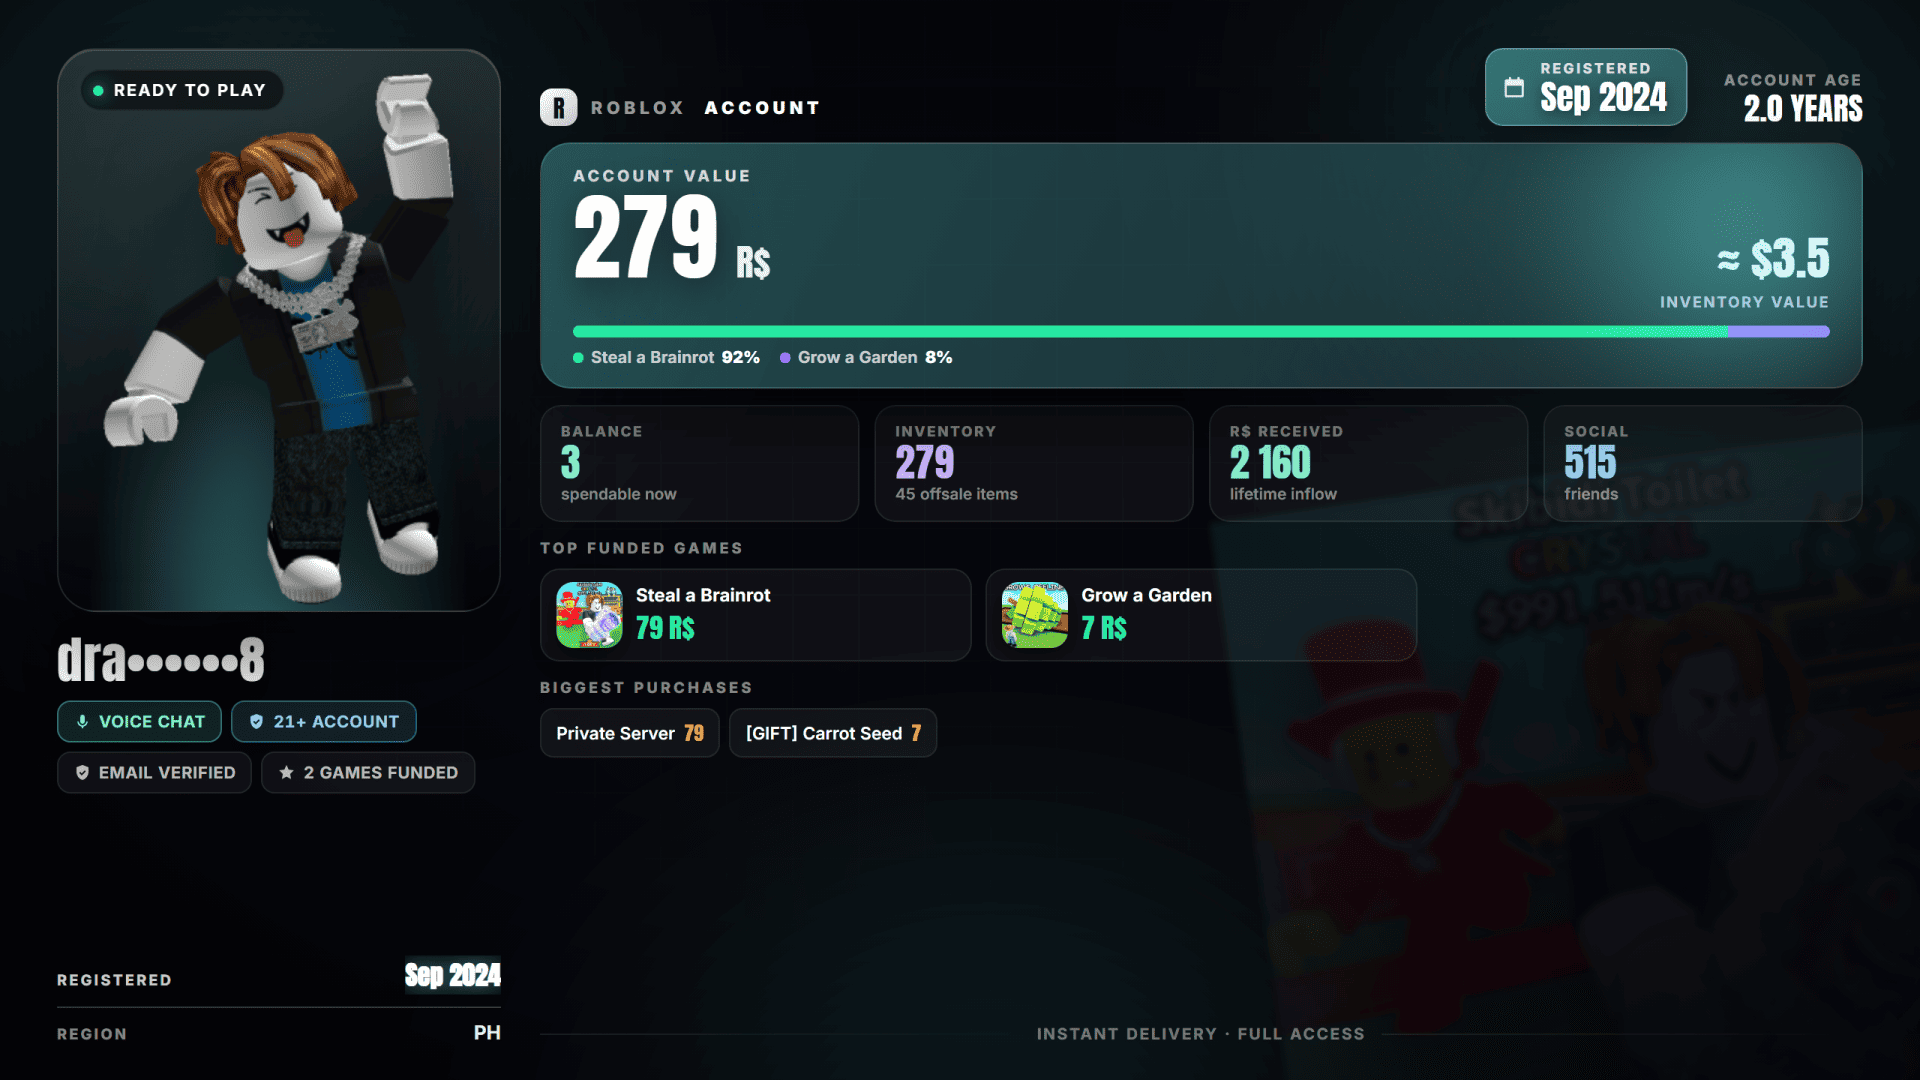Click the shield icon on 21+ Account badge
This screenshot has height=1080, width=1920.
point(256,721)
